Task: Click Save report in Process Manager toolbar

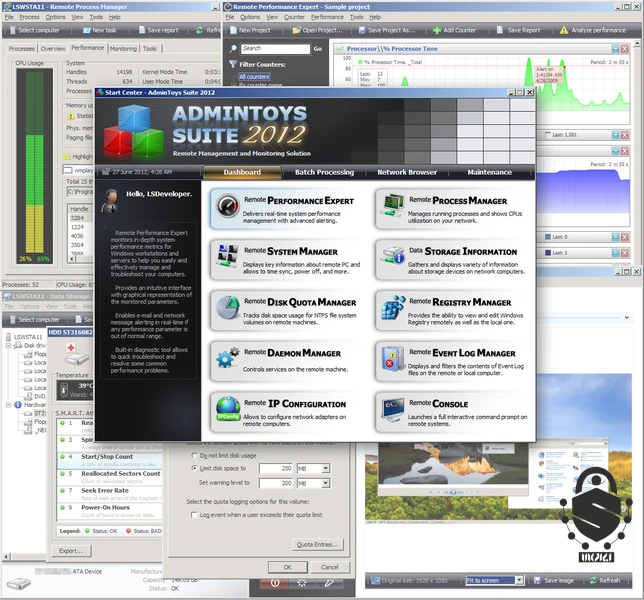Action: click(x=159, y=30)
